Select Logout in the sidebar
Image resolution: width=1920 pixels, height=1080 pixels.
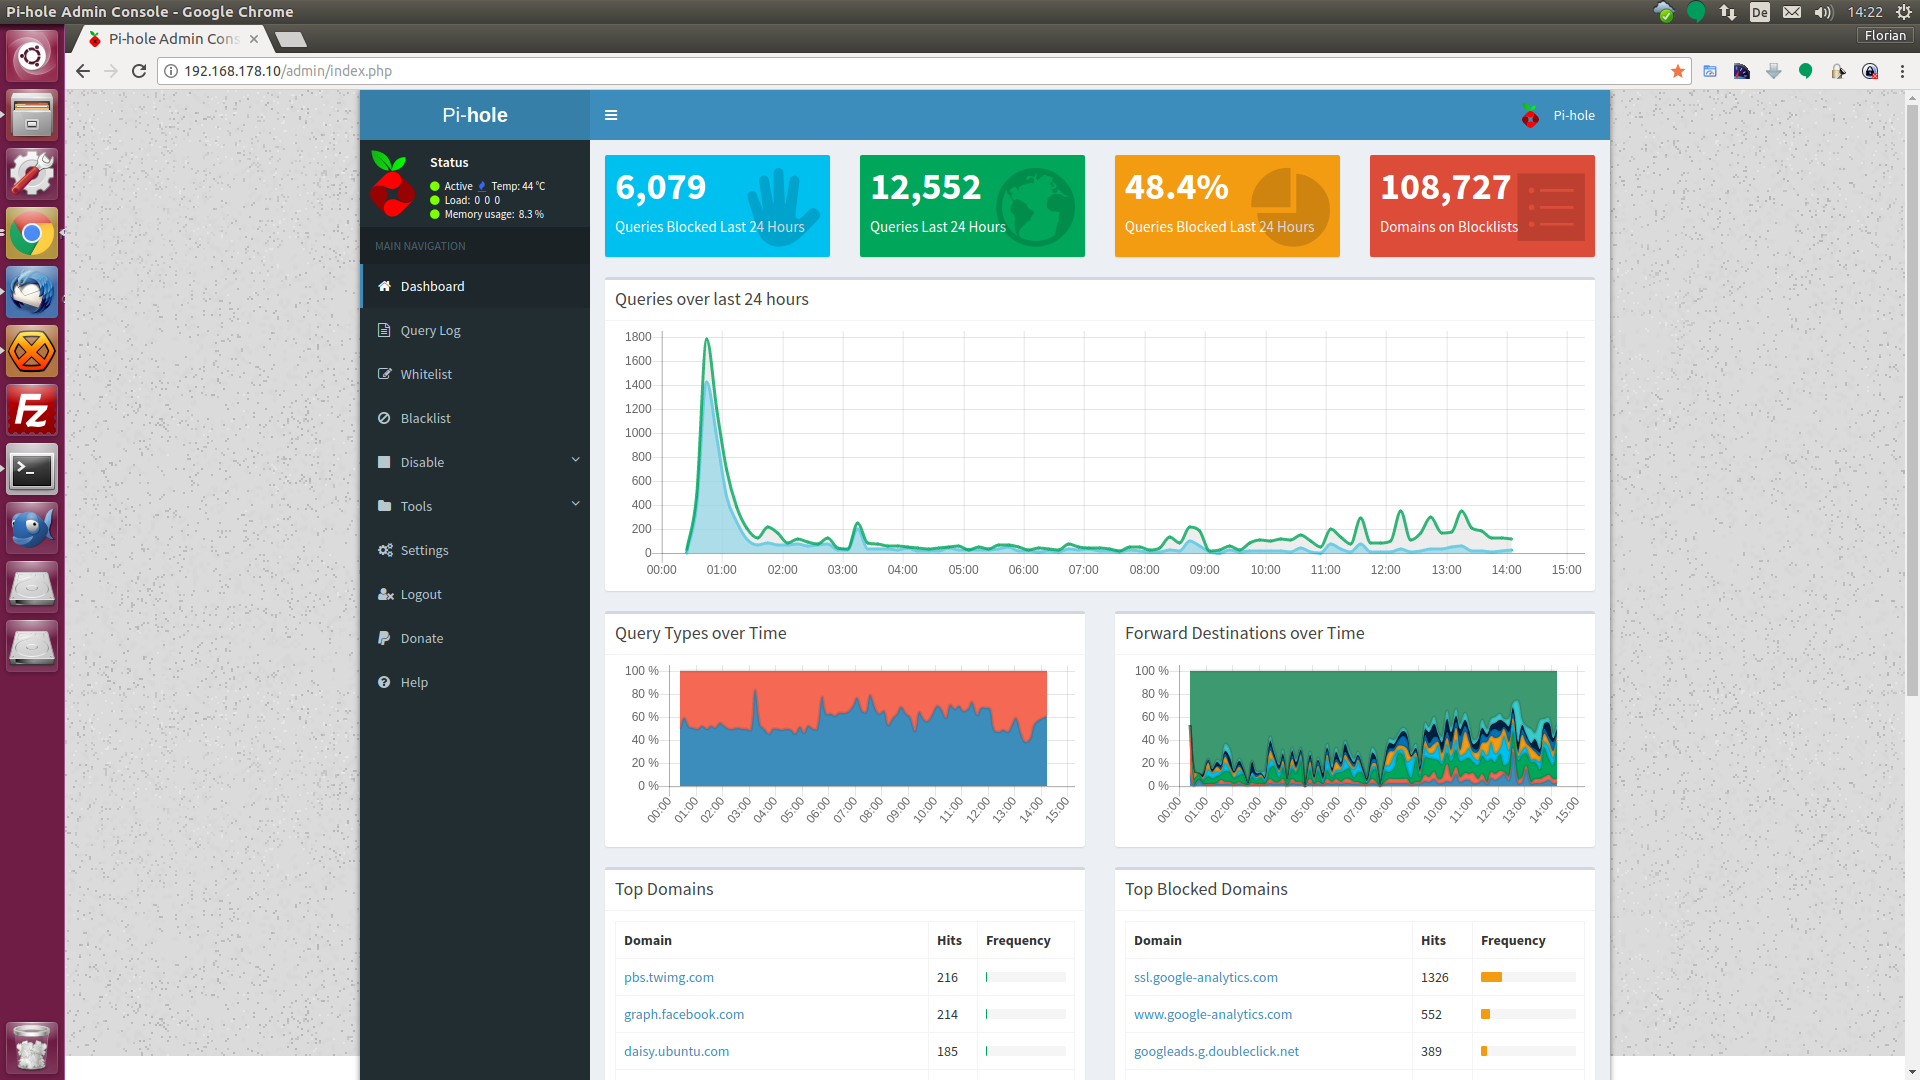475,594
